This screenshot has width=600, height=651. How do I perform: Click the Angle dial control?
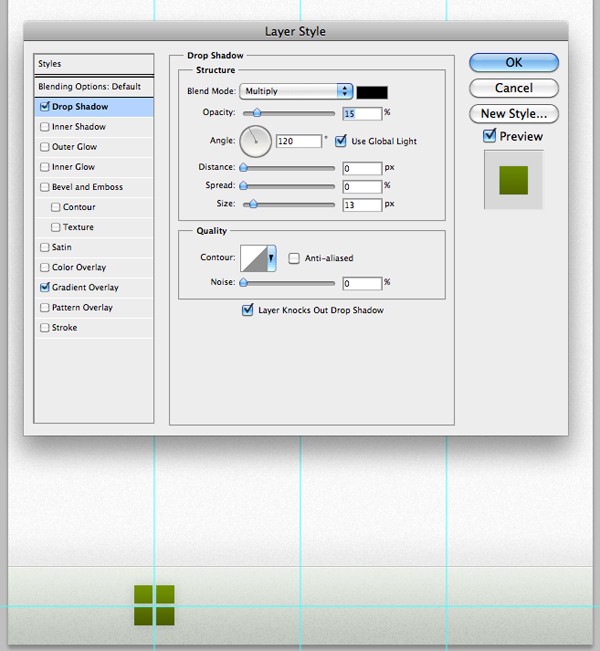click(x=255, y=142)
